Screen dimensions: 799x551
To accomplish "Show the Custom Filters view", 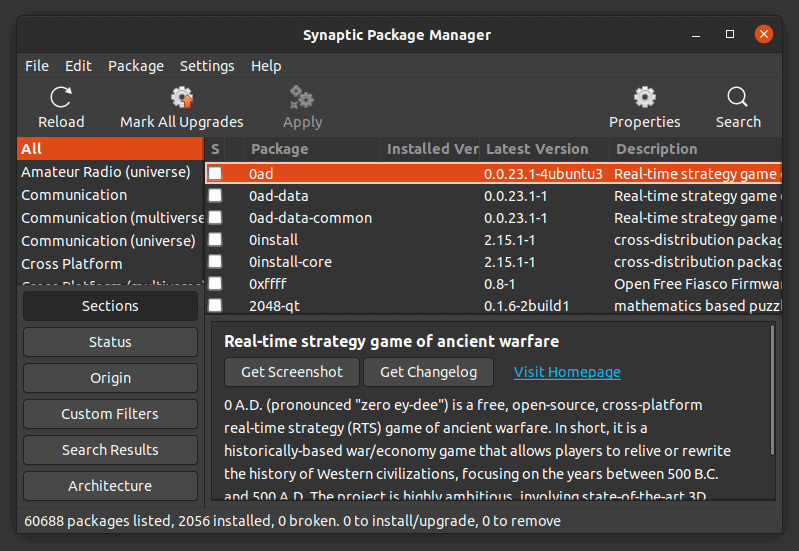I will point(110,414).
